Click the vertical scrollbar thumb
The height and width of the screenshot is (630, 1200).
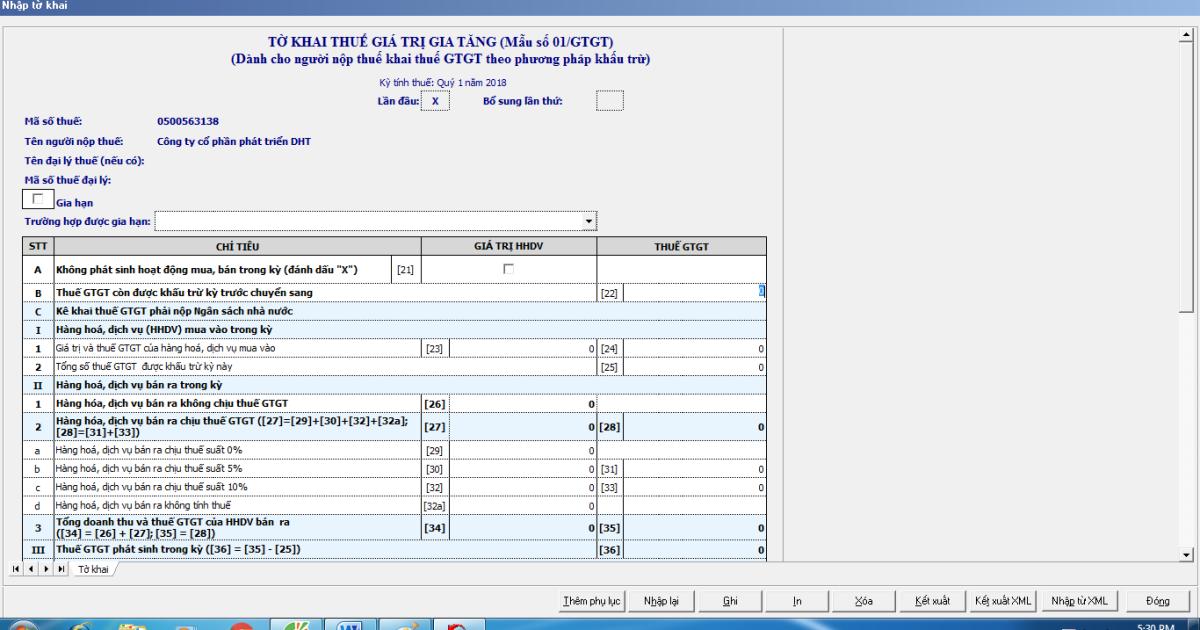pos(1186,178)
